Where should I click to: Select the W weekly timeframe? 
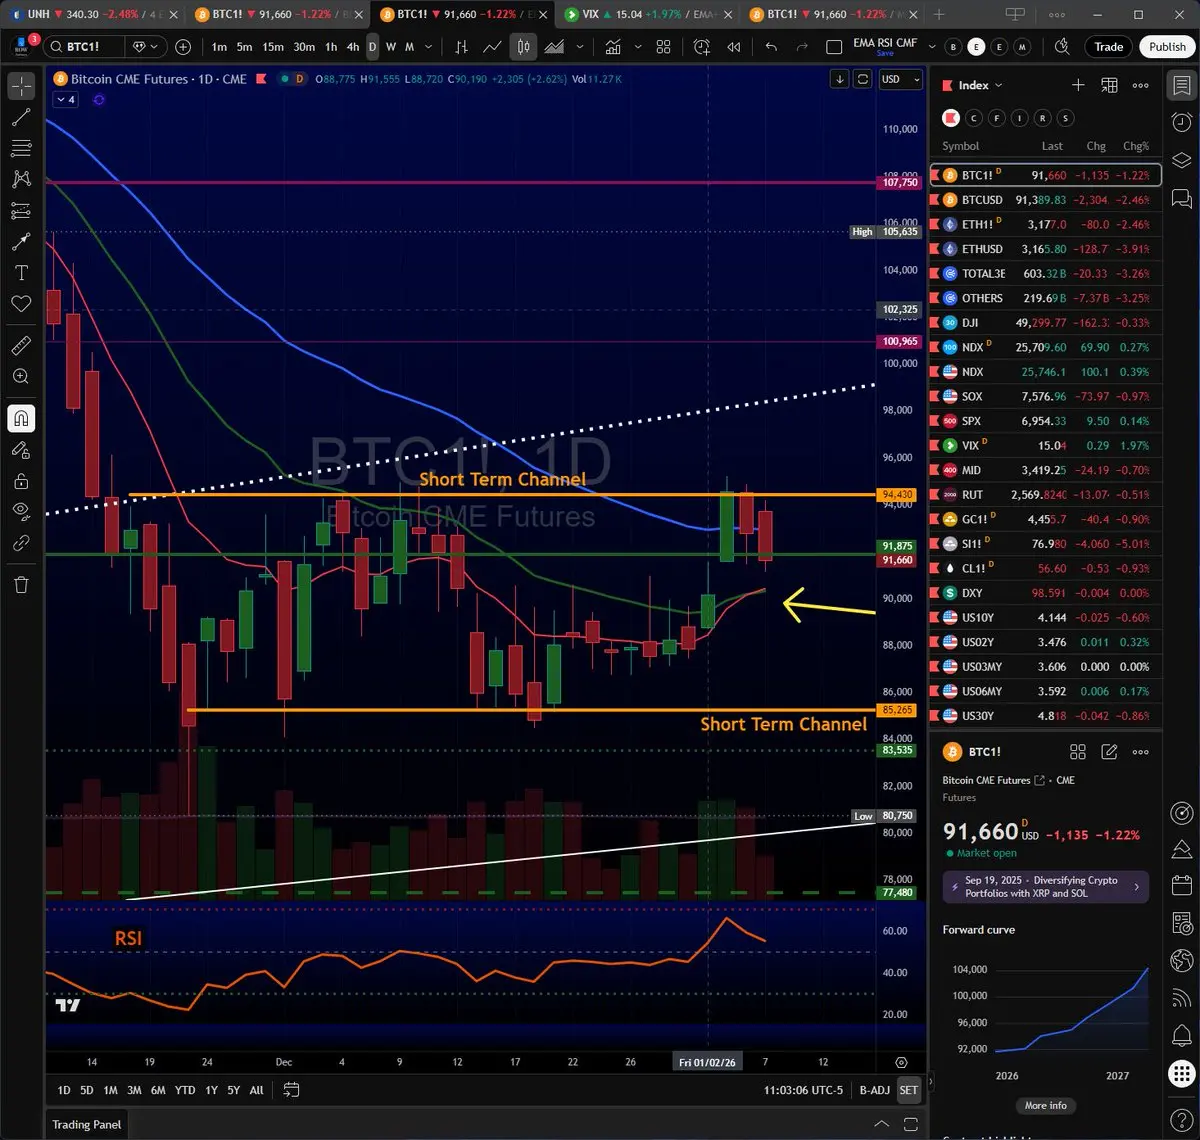391,47
